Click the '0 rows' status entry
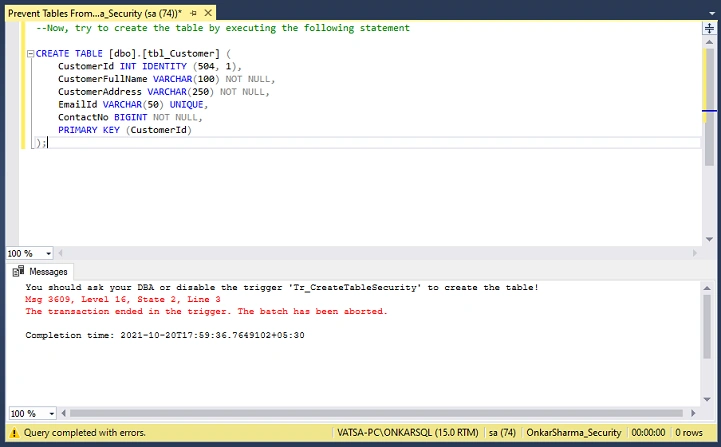The width and height of the screenshot is (721, 447). click(x=688, y=433)
